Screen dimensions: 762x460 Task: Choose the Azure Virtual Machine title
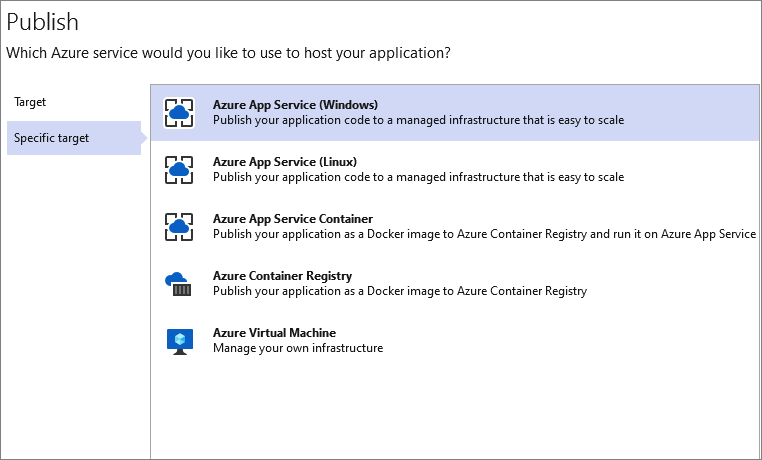pyautogui.click(x=274, y=333)
